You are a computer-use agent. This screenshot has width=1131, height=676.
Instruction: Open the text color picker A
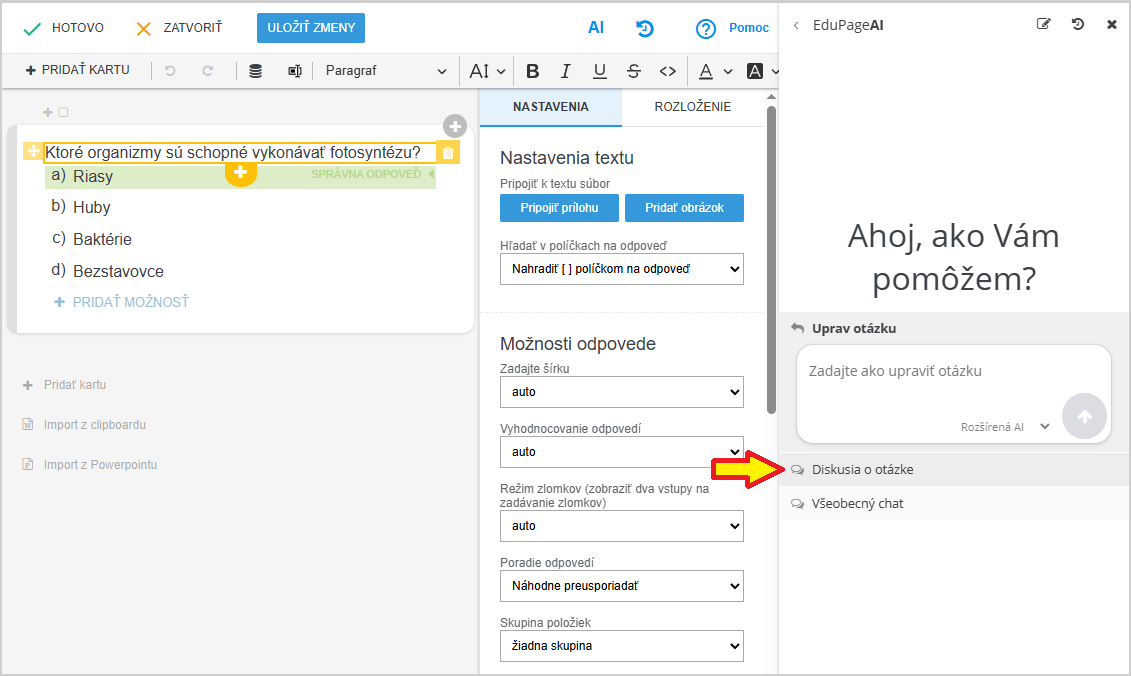tap(706, 71)
